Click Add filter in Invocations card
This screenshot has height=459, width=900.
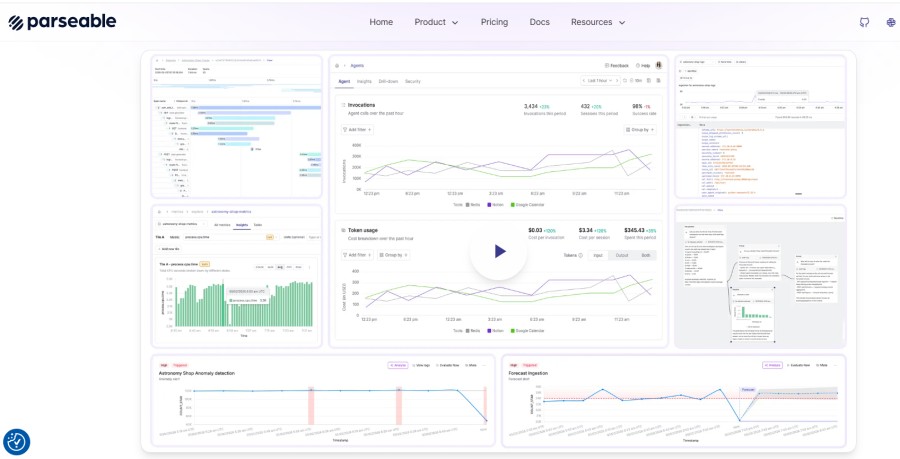(x=357, y=130)
